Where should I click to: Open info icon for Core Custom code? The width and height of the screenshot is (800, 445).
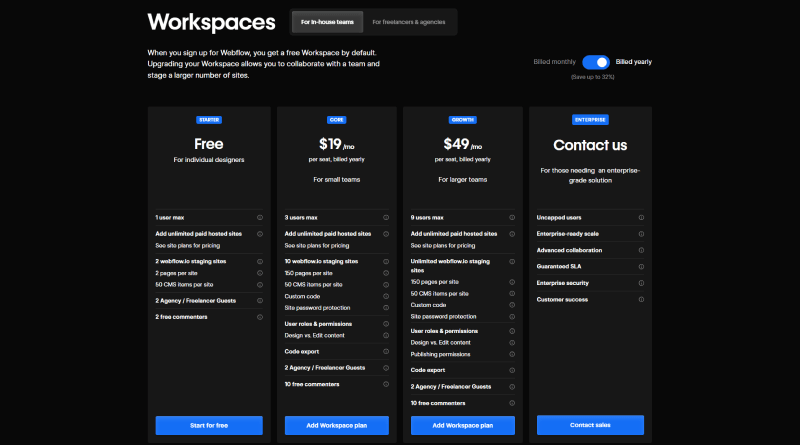(386, 296)
